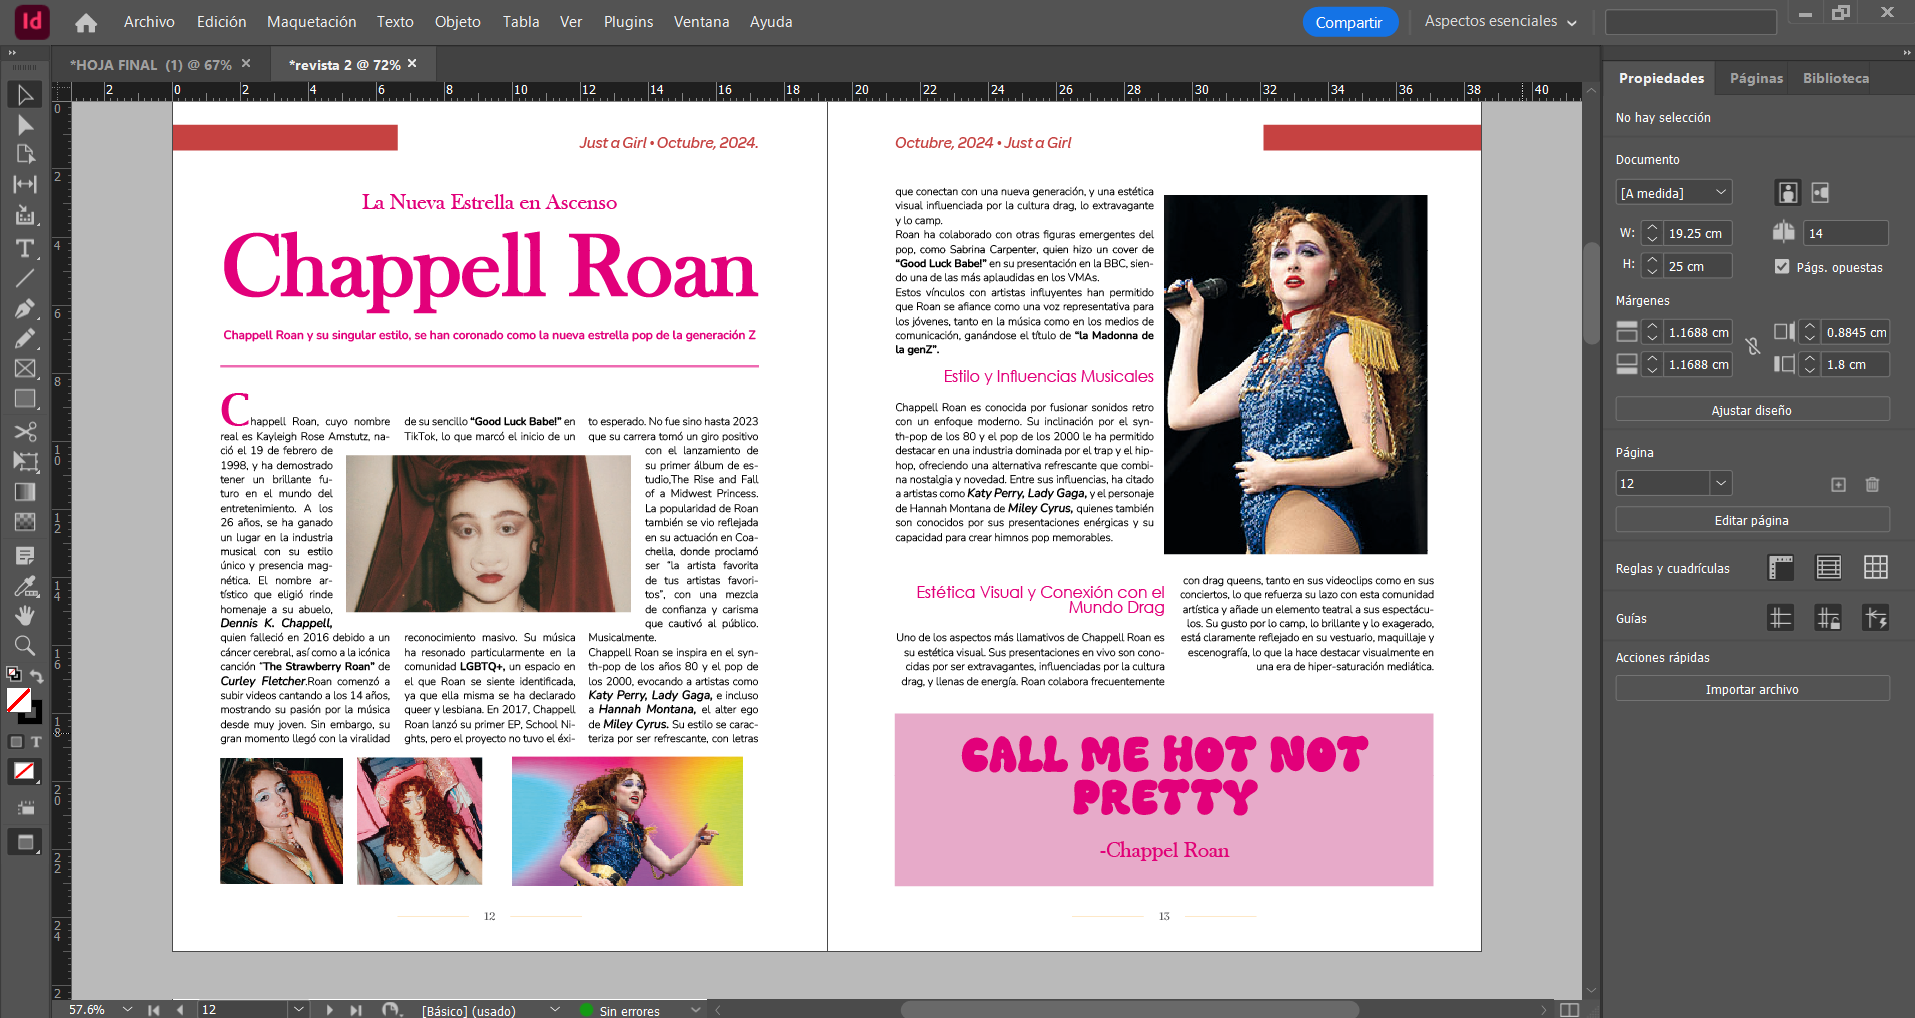
Task: Toggle landscape page orientation
Action: coord(1820,193)
